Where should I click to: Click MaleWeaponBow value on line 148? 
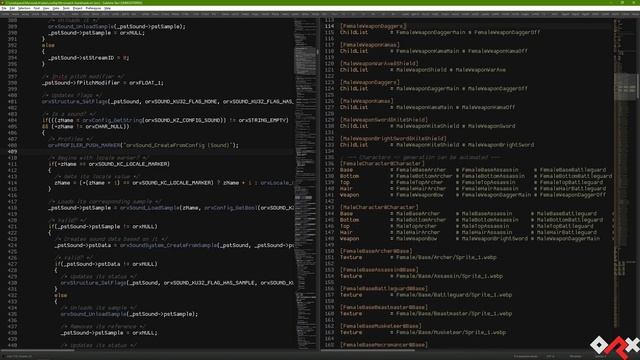coord(417,239)
